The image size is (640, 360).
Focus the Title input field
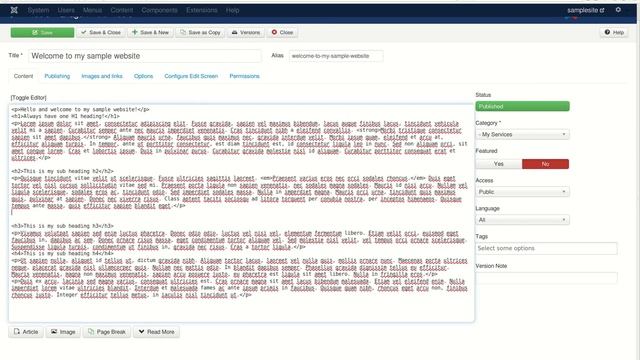(x=145, y=56)
